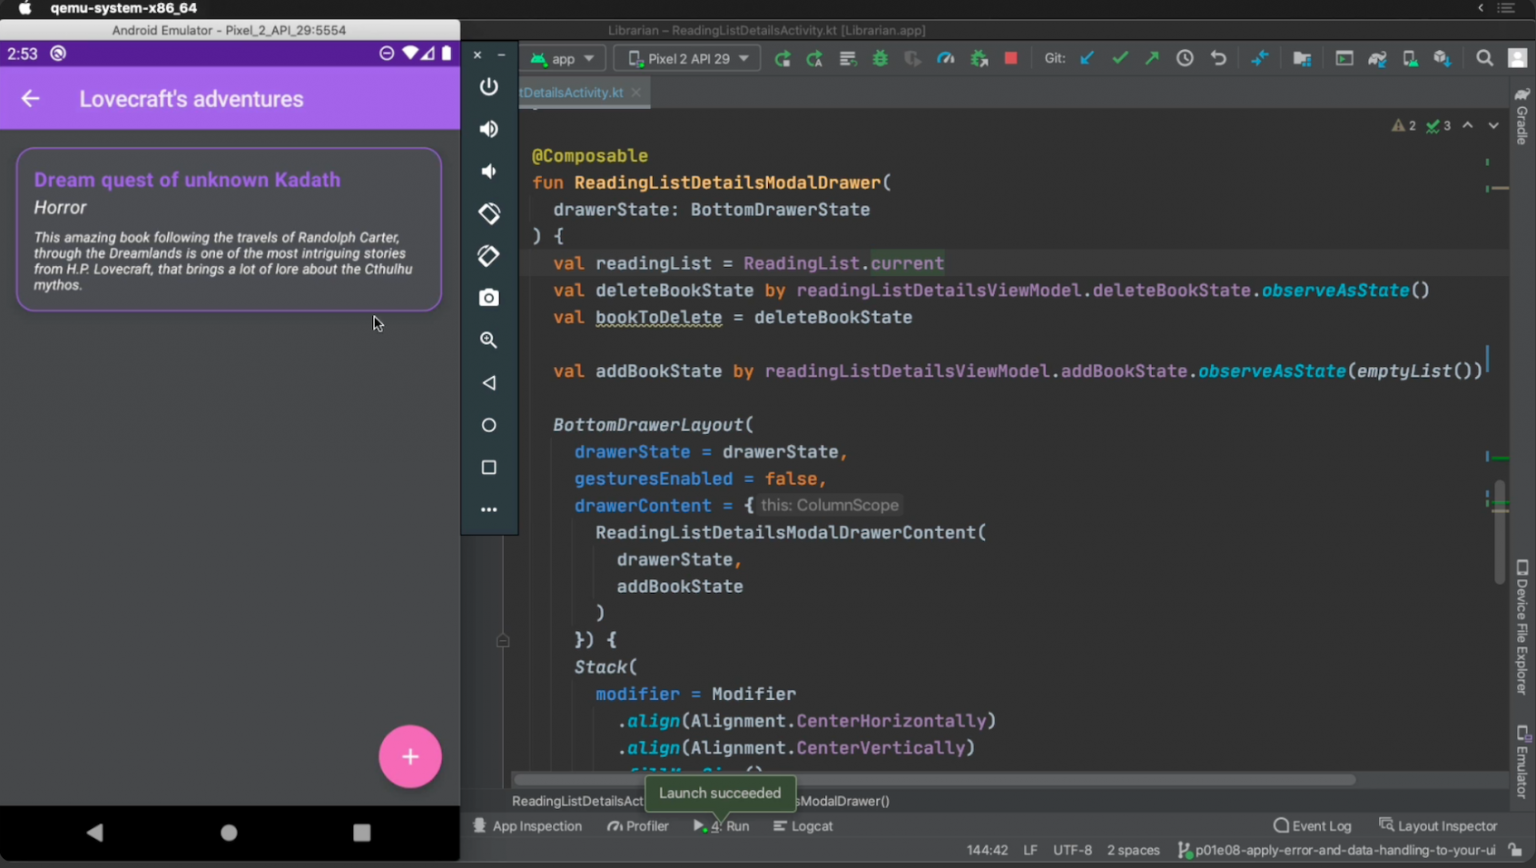Click the Git push arrow
This screenshot has width=1536, height=868.
pos(1152,59)
